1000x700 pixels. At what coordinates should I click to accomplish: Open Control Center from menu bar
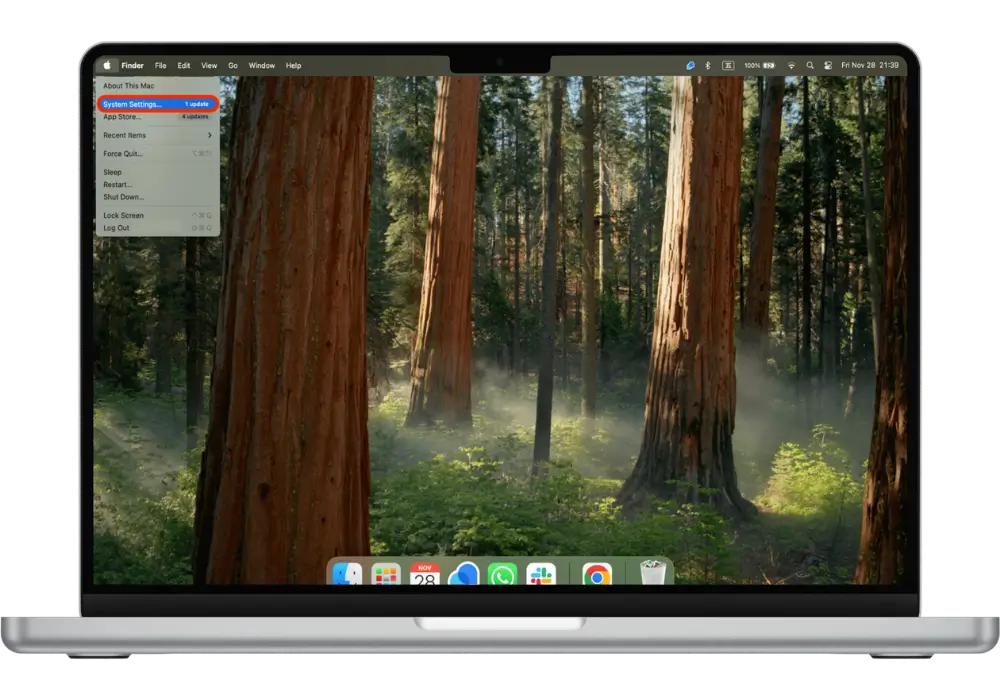click(x=828, y=65)
